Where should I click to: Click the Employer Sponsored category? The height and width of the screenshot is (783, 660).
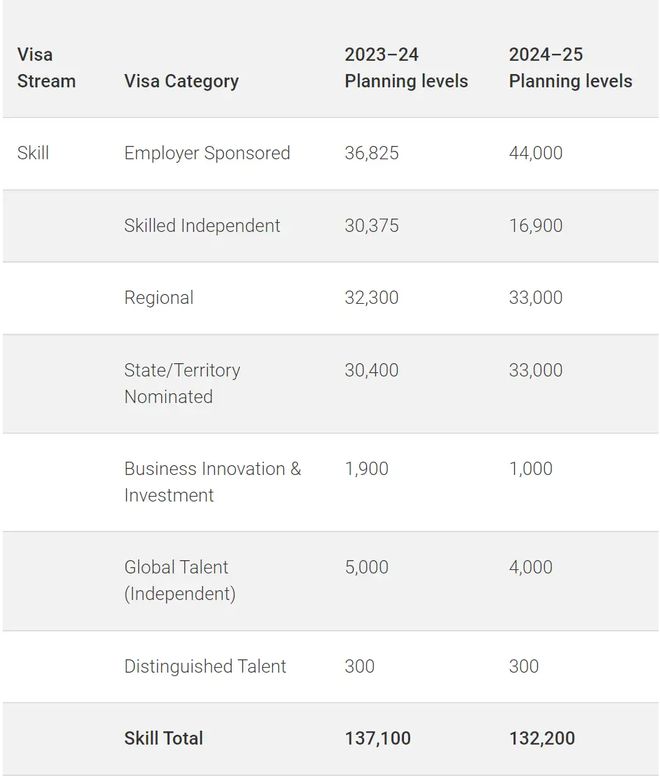(207, 153)
